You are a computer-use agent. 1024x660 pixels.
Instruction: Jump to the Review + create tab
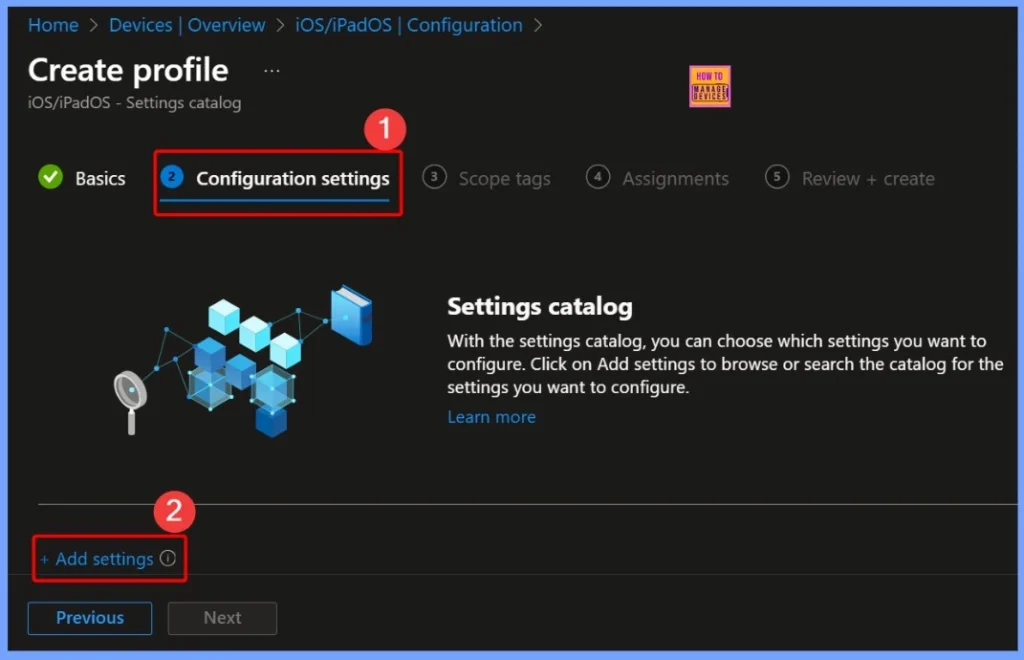click(x=867, y=179)
